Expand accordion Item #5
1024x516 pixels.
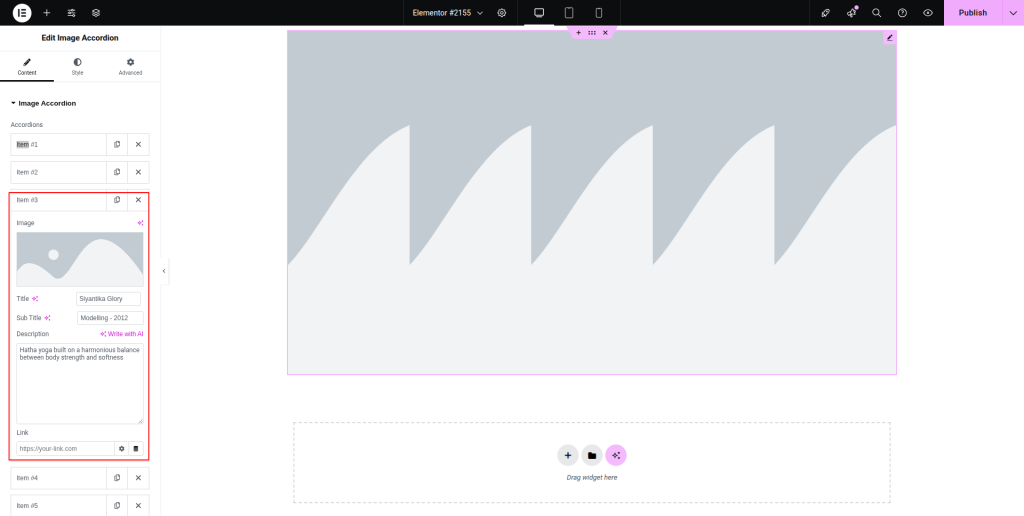coord(58,506)
